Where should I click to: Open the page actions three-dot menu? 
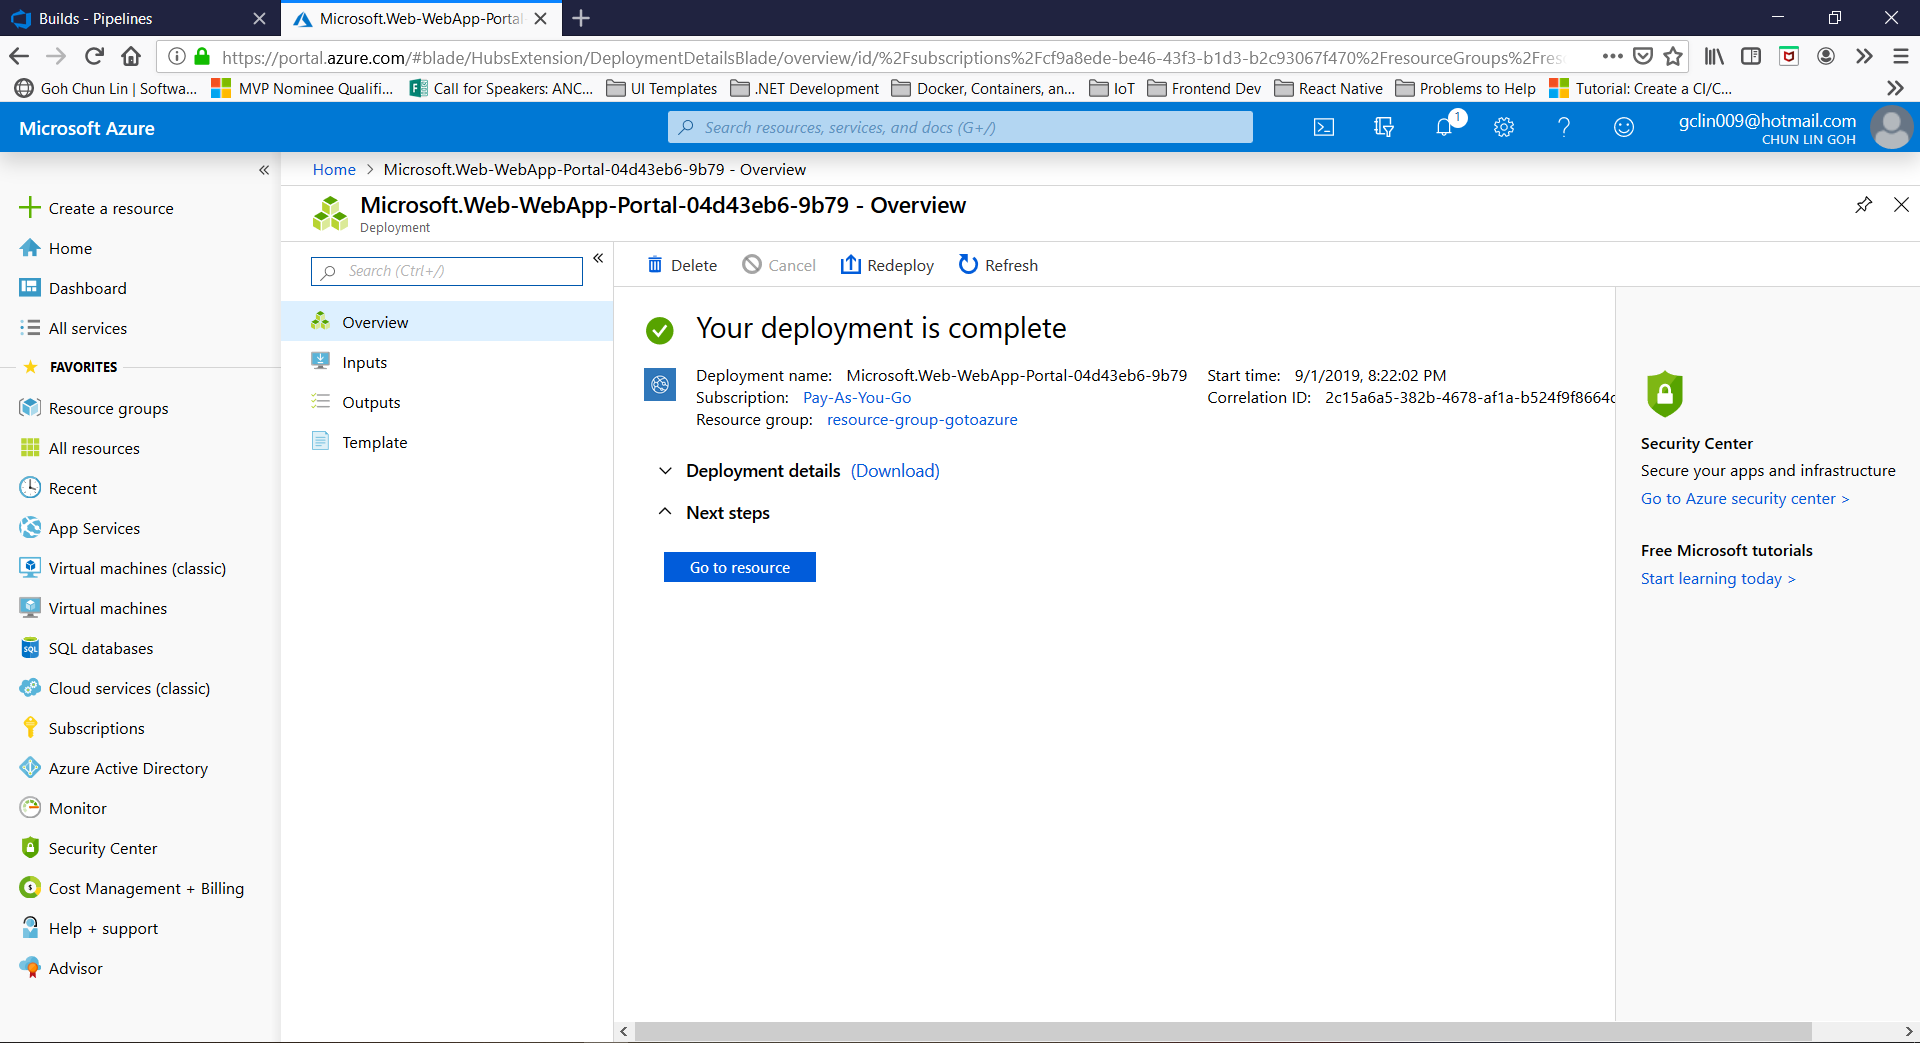point(1613,56)
